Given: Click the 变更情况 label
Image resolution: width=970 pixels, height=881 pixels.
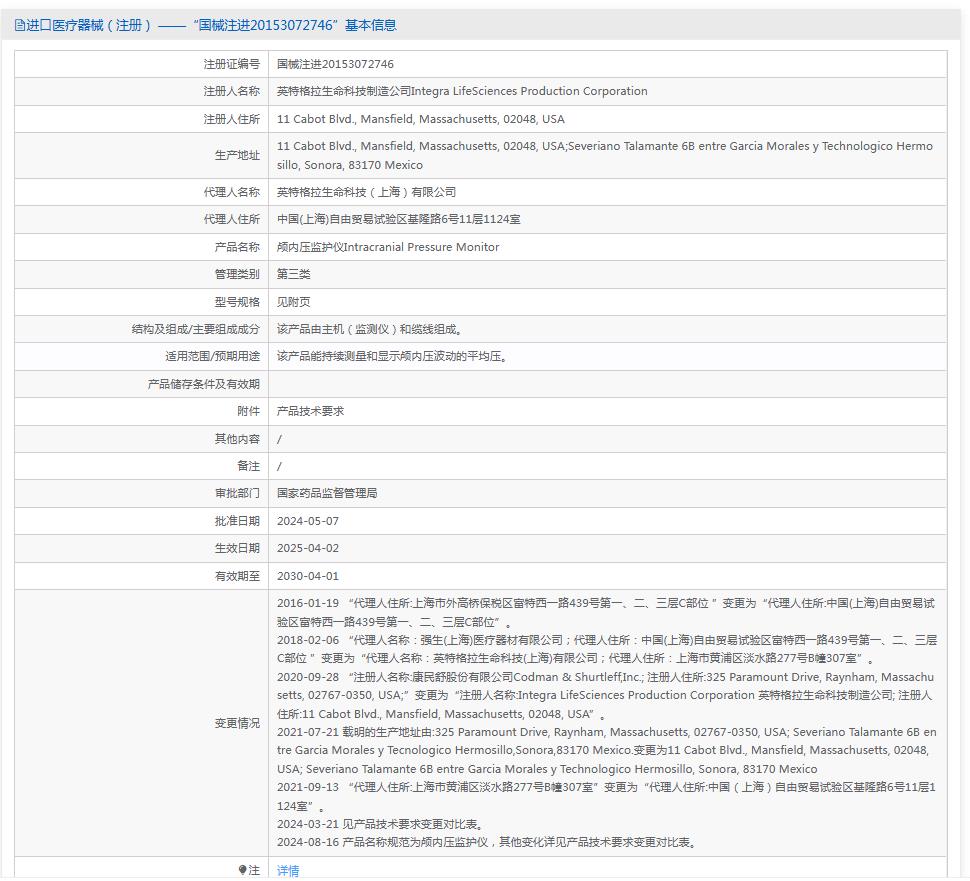Looking at the screenshot, I should pos(238,723).
